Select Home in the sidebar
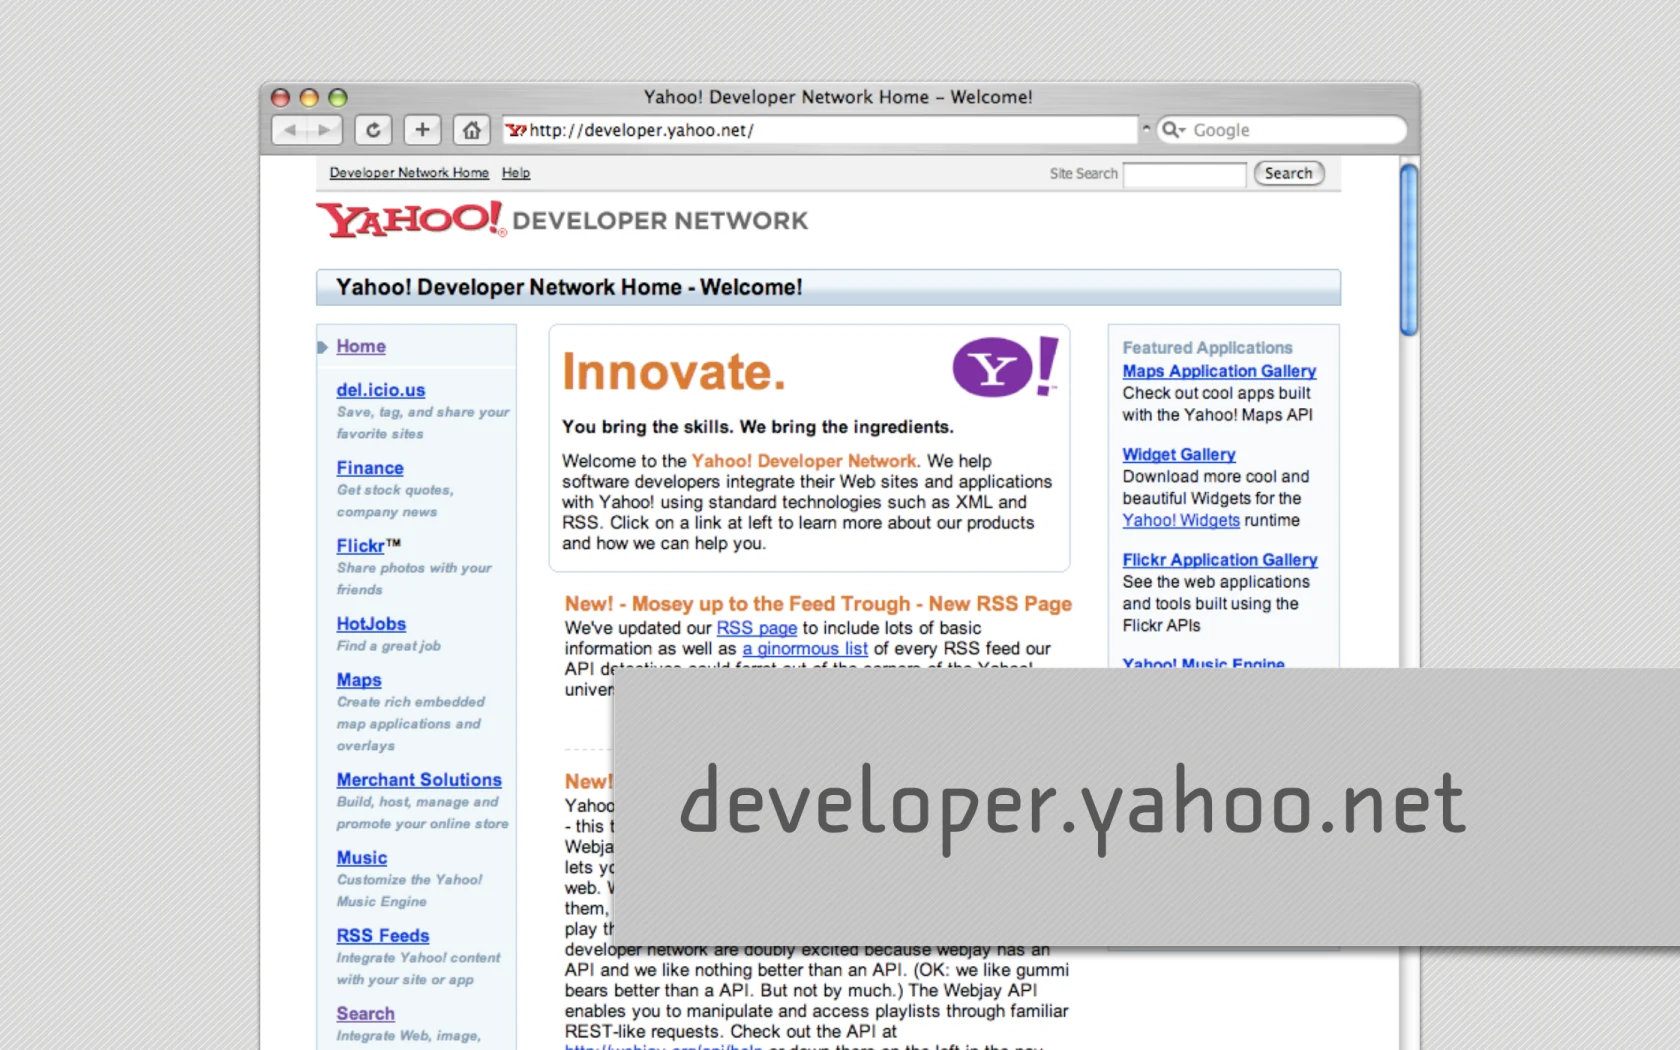This screenshot has width=1680, height=1050. [x=361, y=346]
